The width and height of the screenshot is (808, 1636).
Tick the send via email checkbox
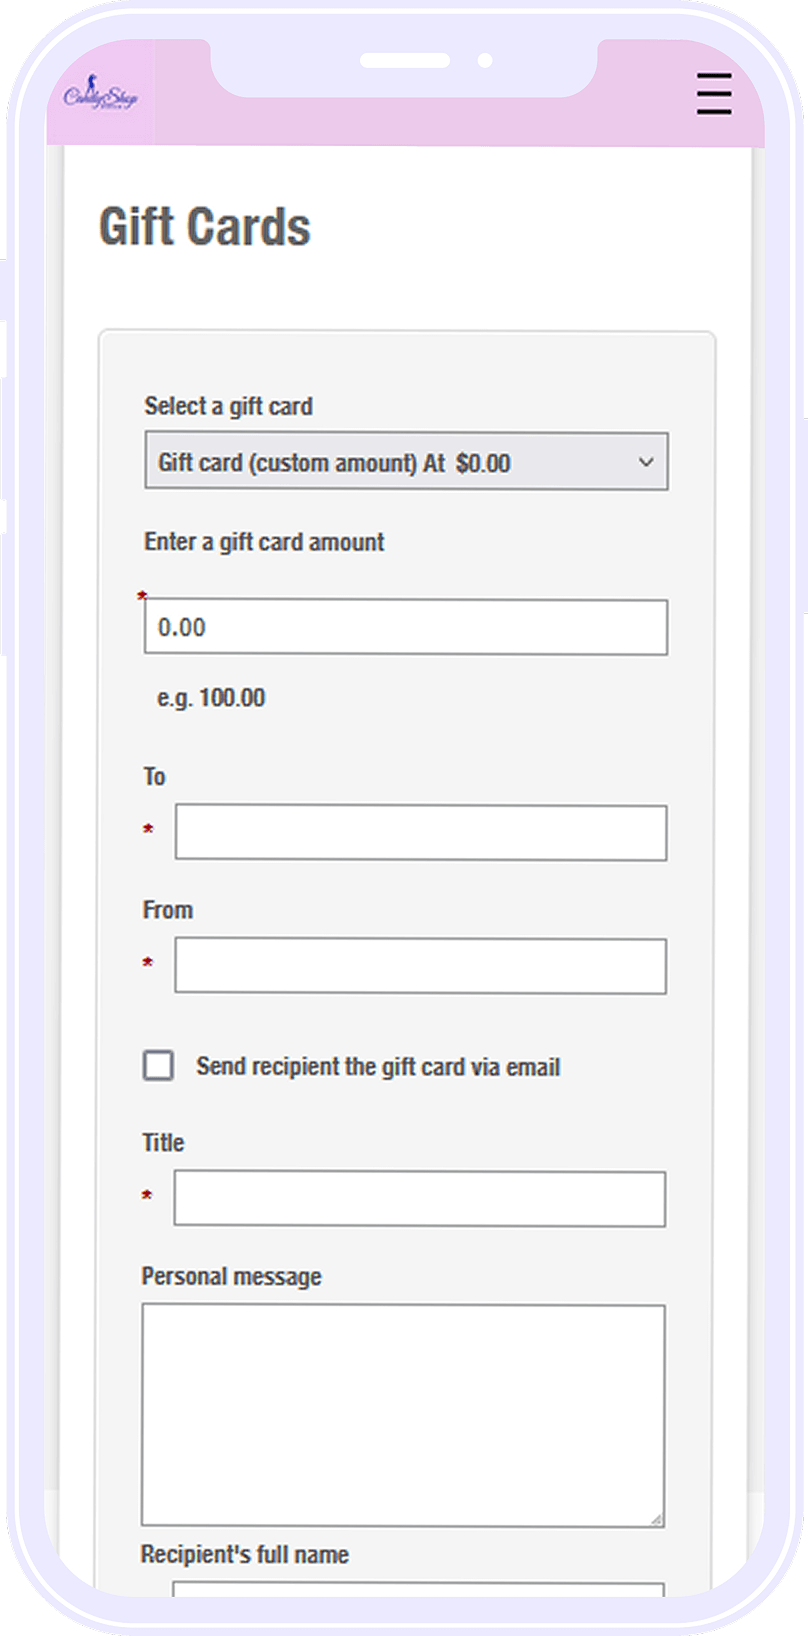pos(158,1066)
